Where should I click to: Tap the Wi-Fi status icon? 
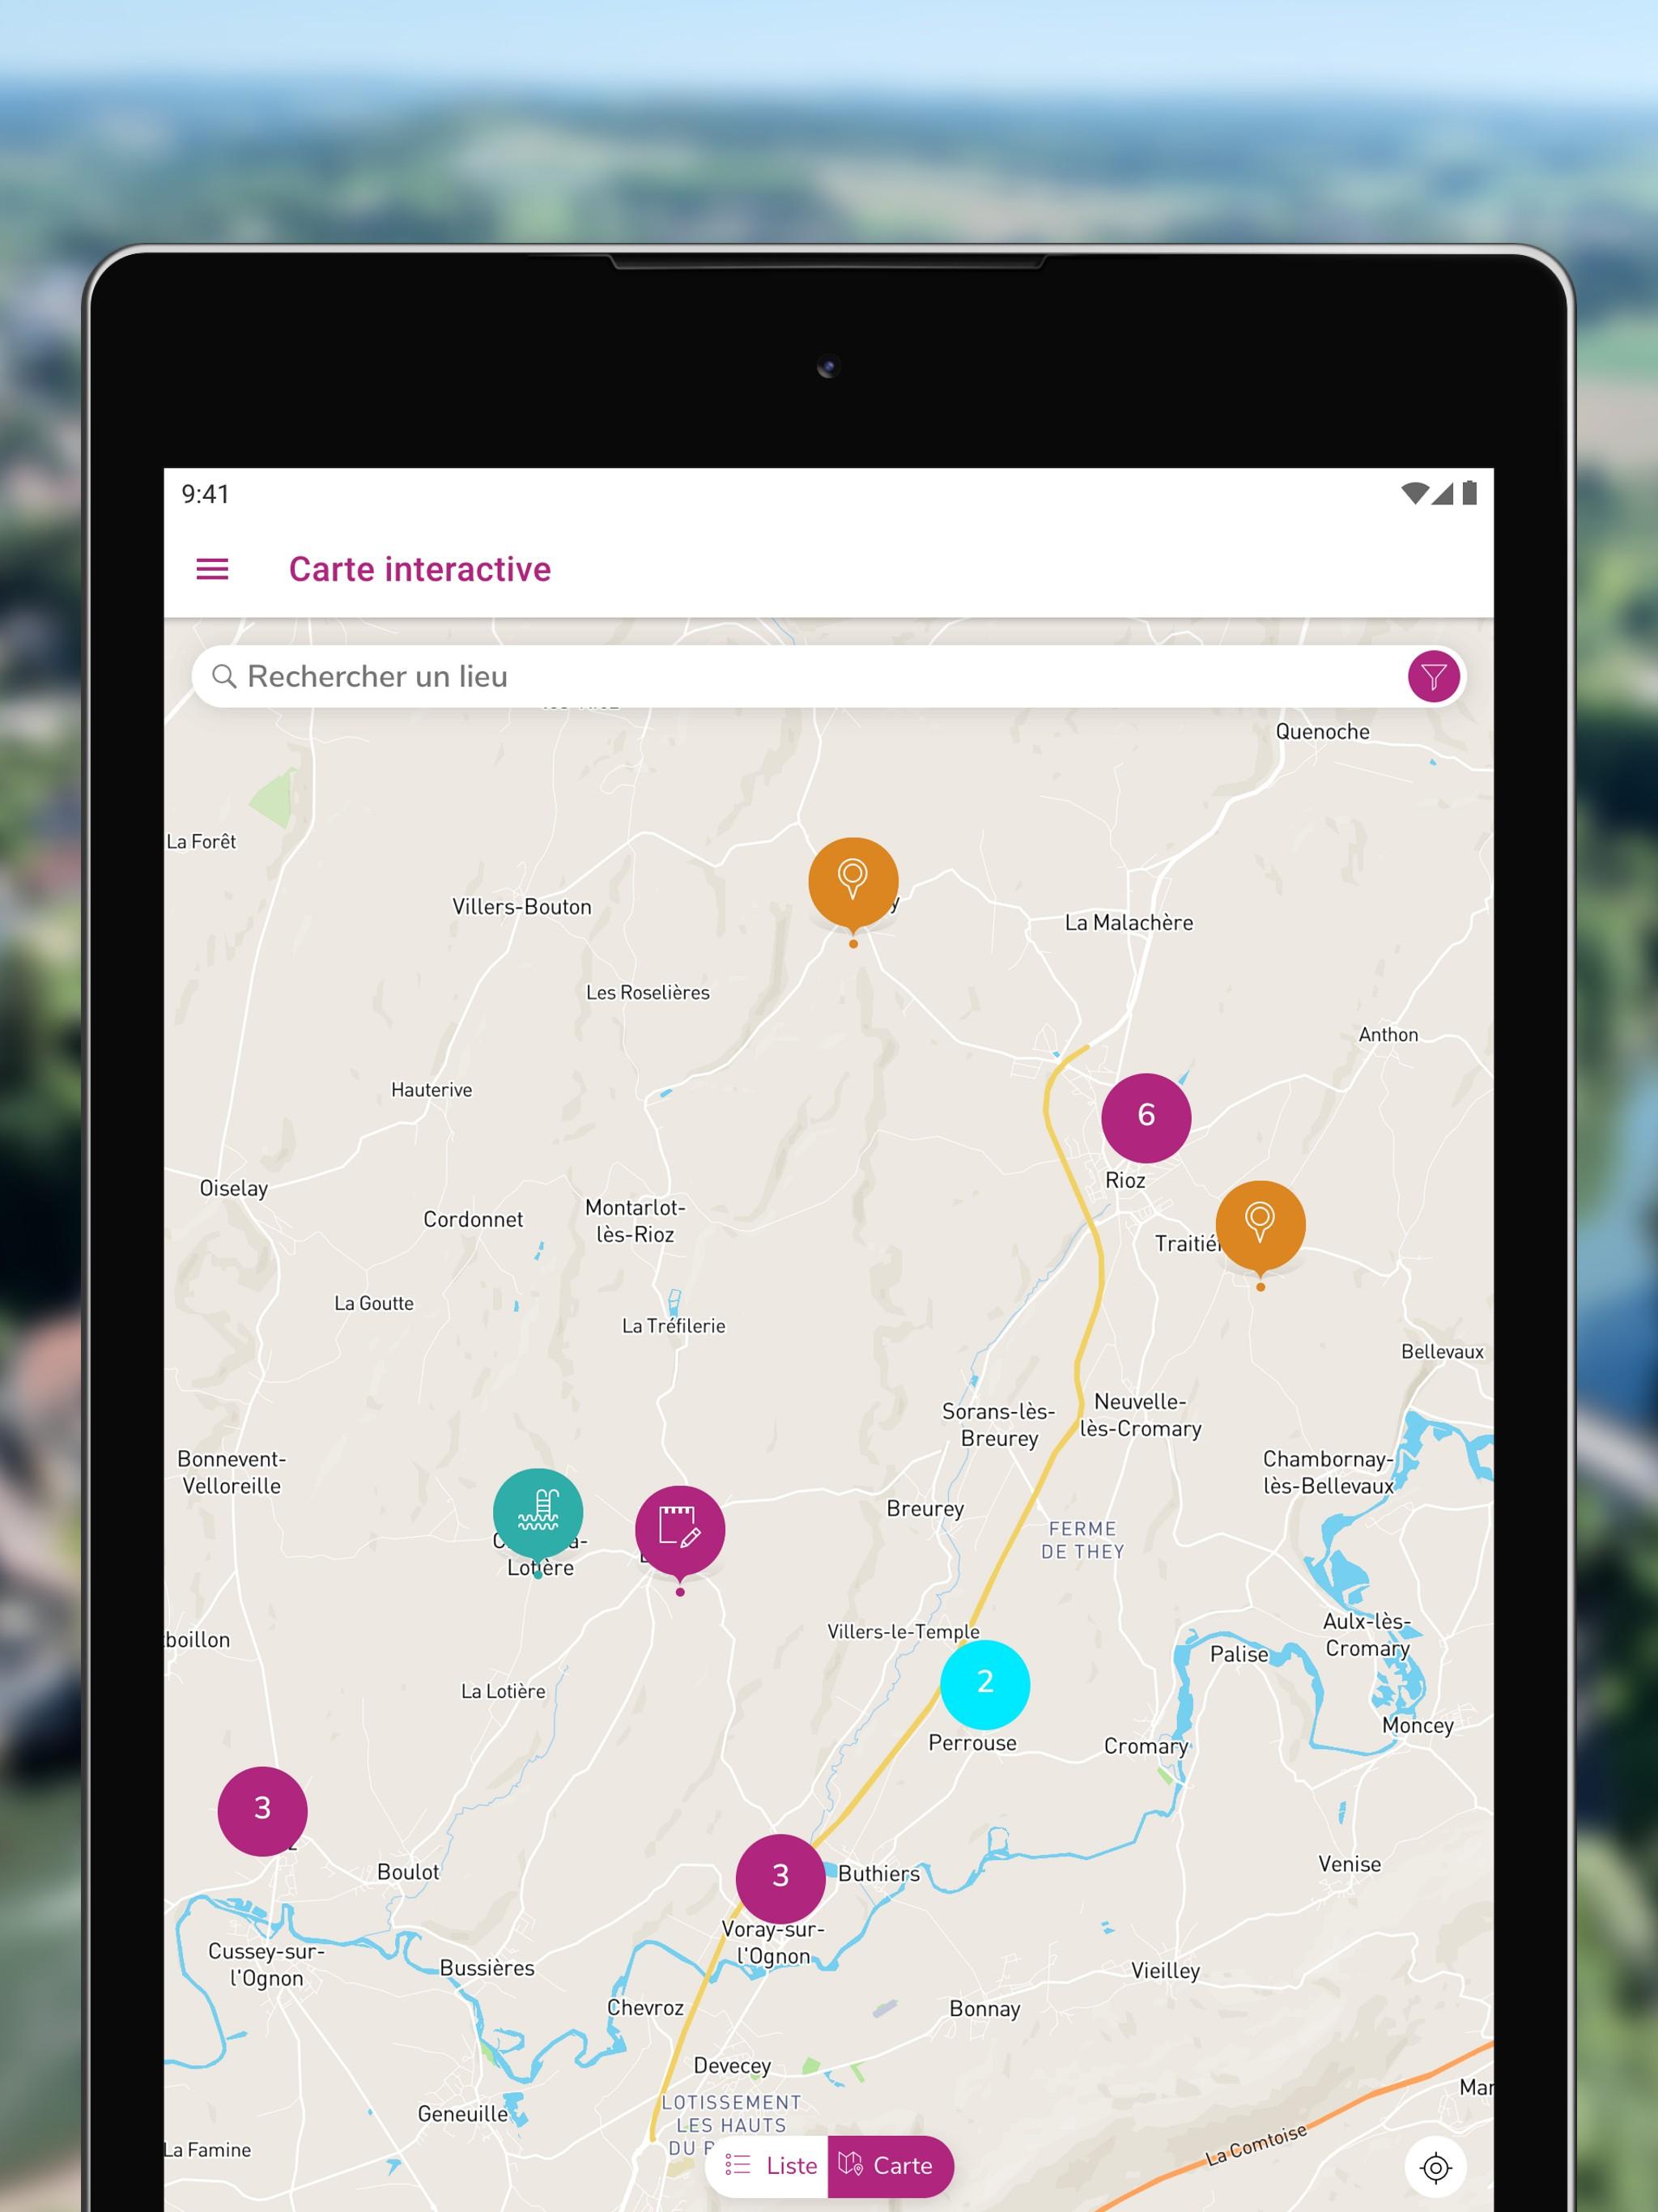click(1414, 493)
